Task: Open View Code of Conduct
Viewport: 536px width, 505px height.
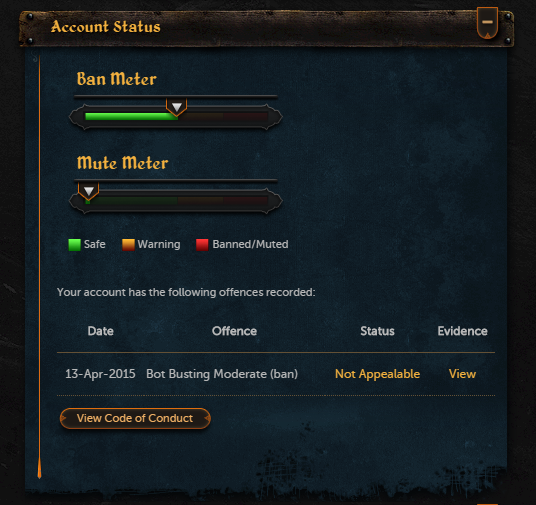Action: (x=135, y=418)
